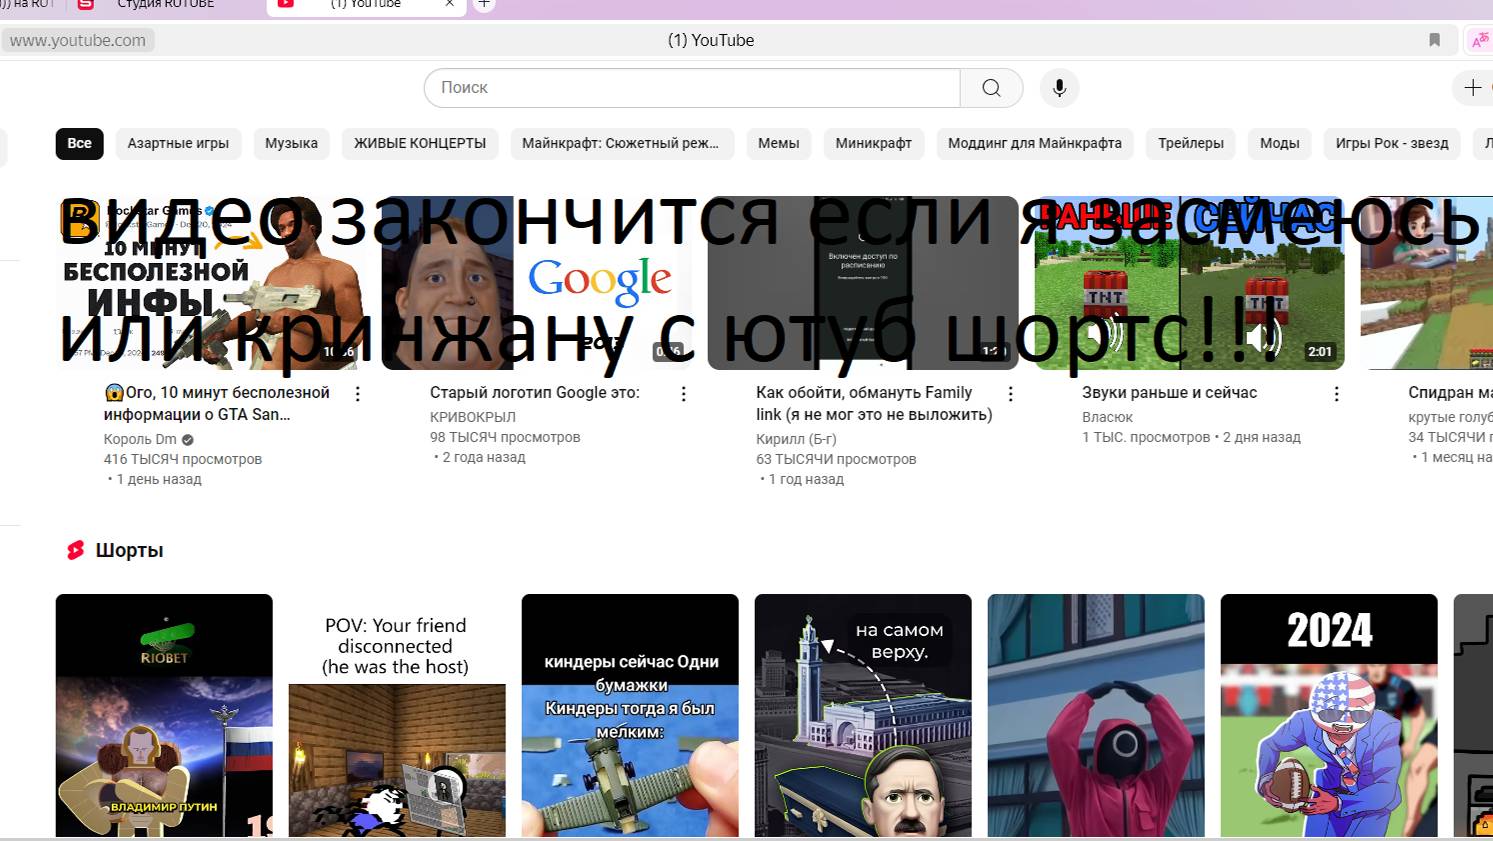Open menu for Звуки раньше и сейчас video
The height and width of the screenshot is (841, 1493).
[1336, 394]
